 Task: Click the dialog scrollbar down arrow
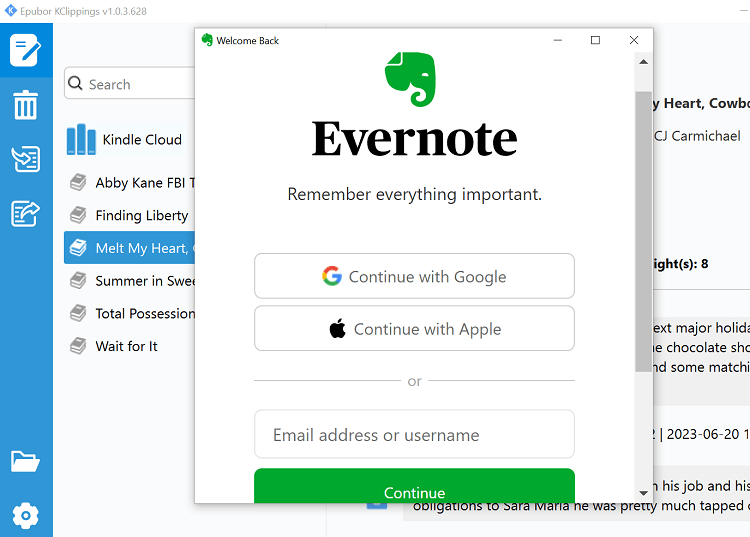(644, 493)
